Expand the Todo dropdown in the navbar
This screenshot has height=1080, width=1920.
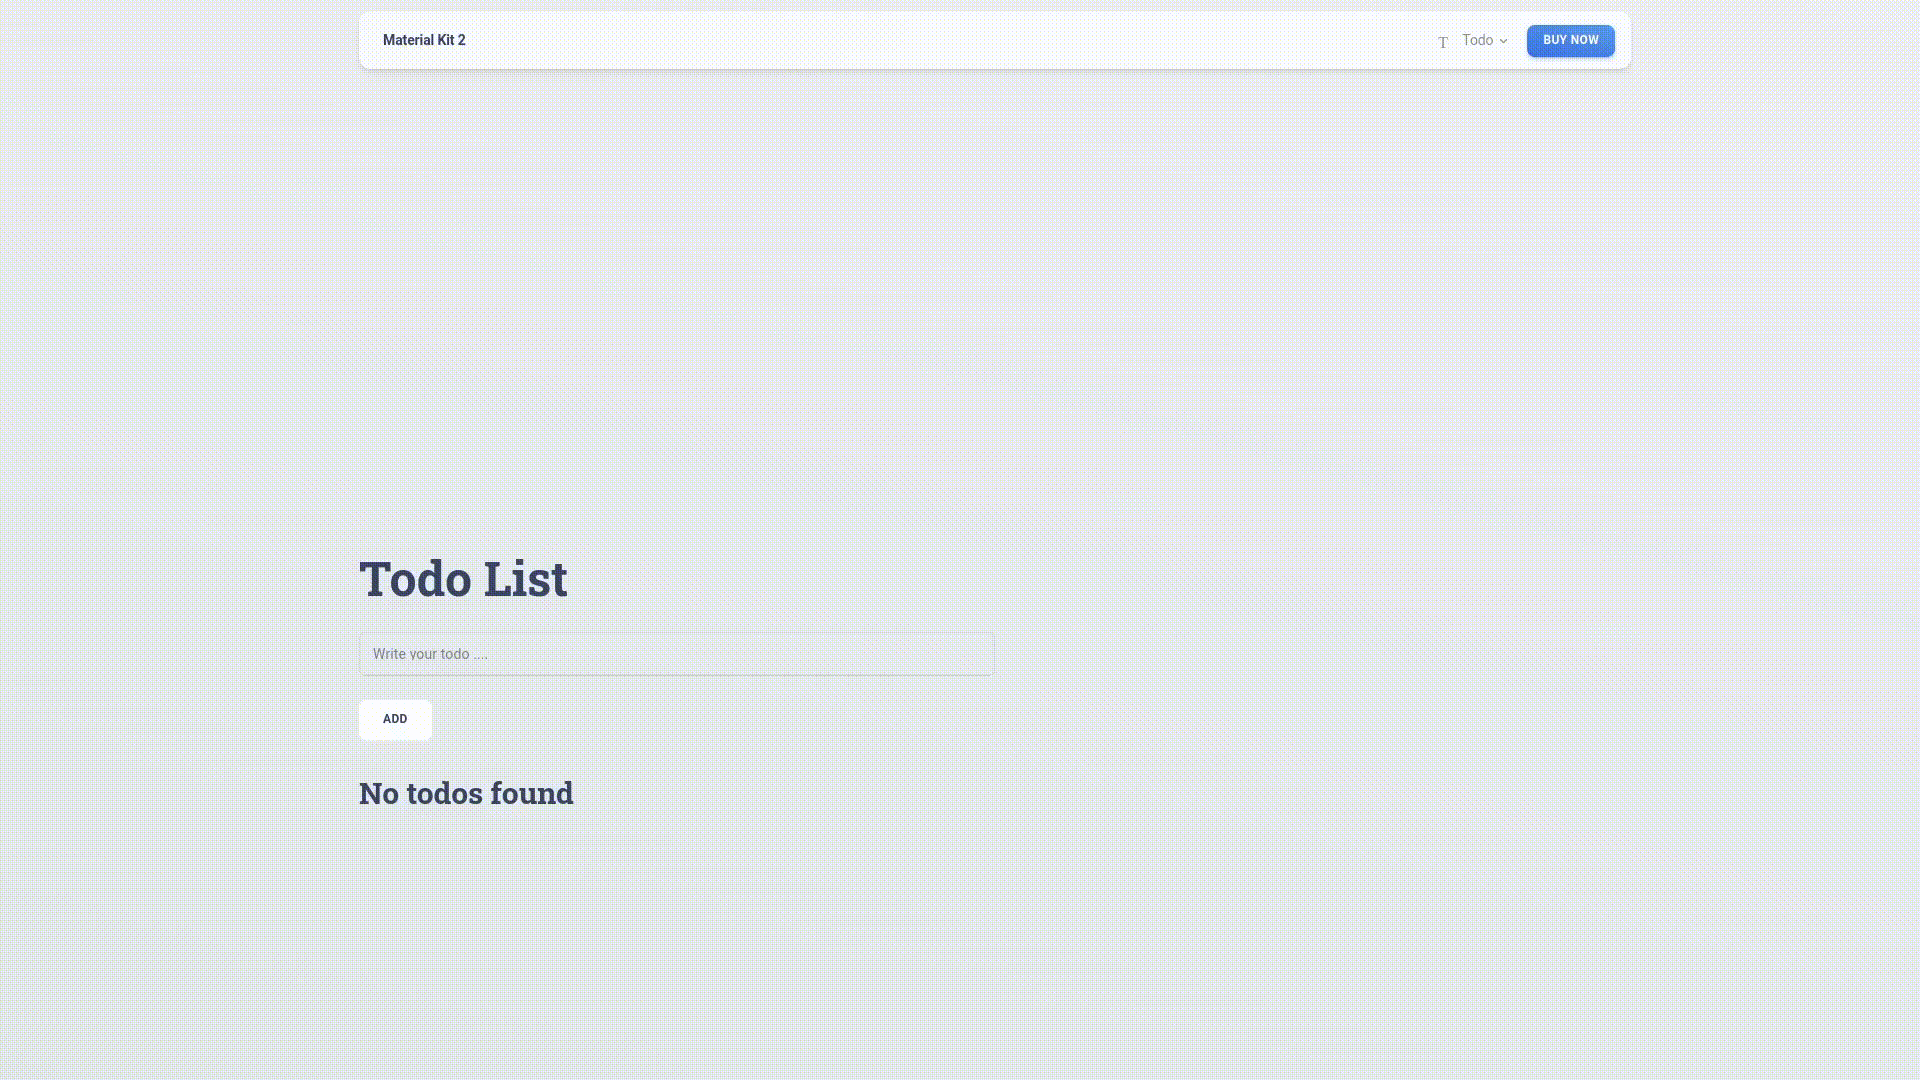coord(1484,40)
